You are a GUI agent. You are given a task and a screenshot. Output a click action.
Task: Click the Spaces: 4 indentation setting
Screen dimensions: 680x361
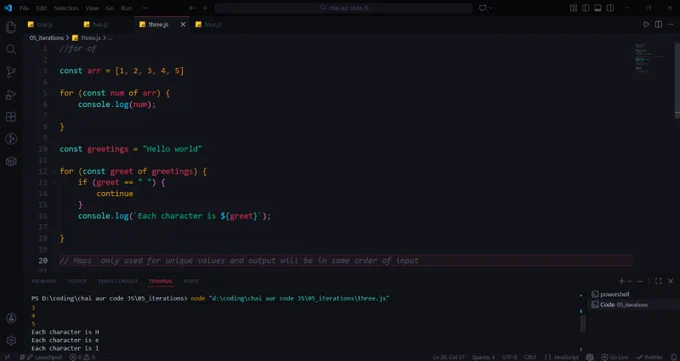tap(483, 357)
